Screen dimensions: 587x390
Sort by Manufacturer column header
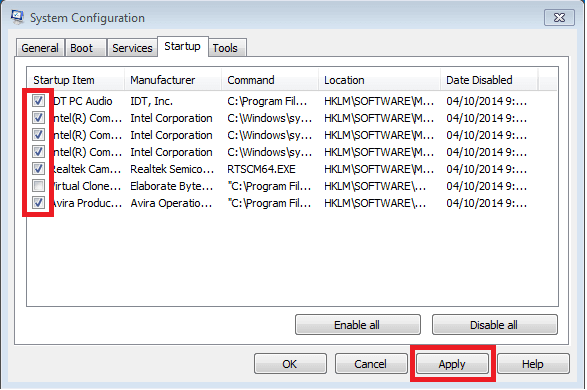tap(173, 80)
